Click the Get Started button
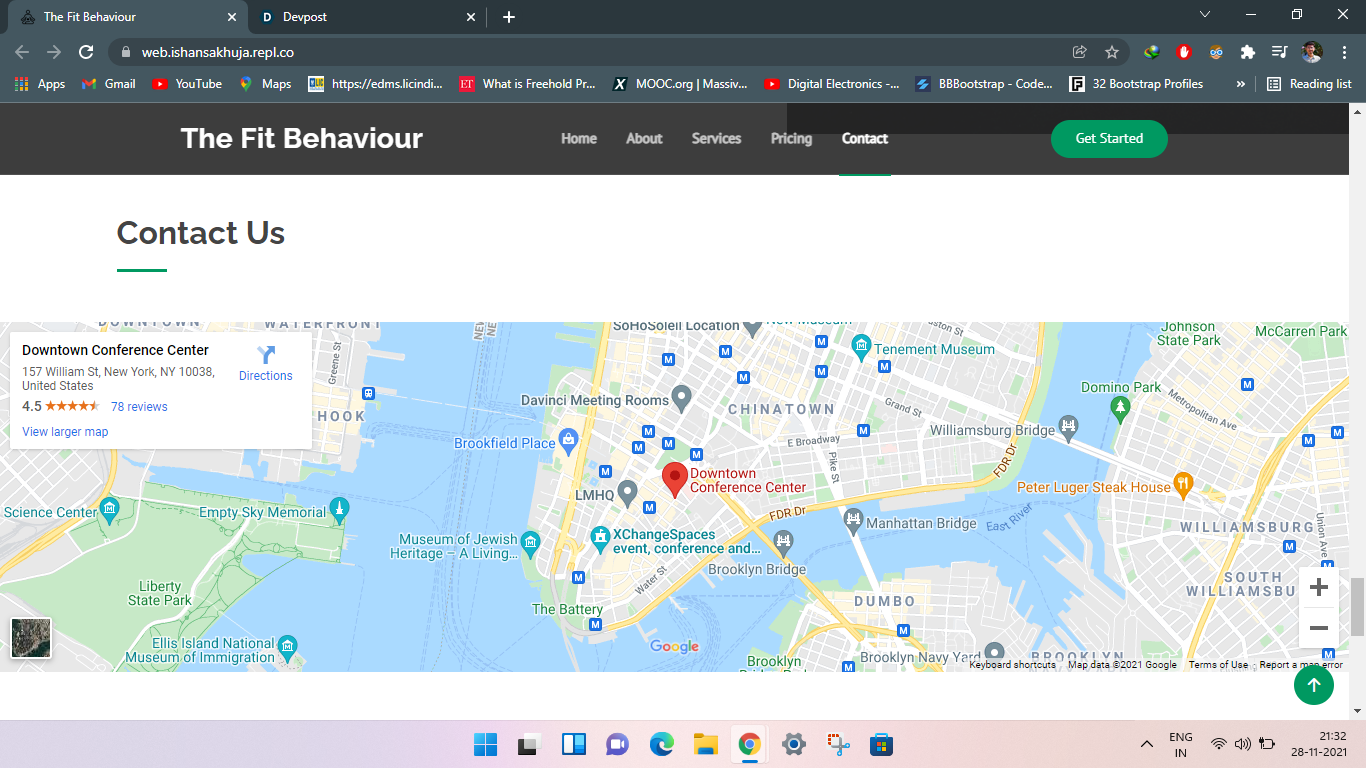1366x768 pixels. [1109, 139]
